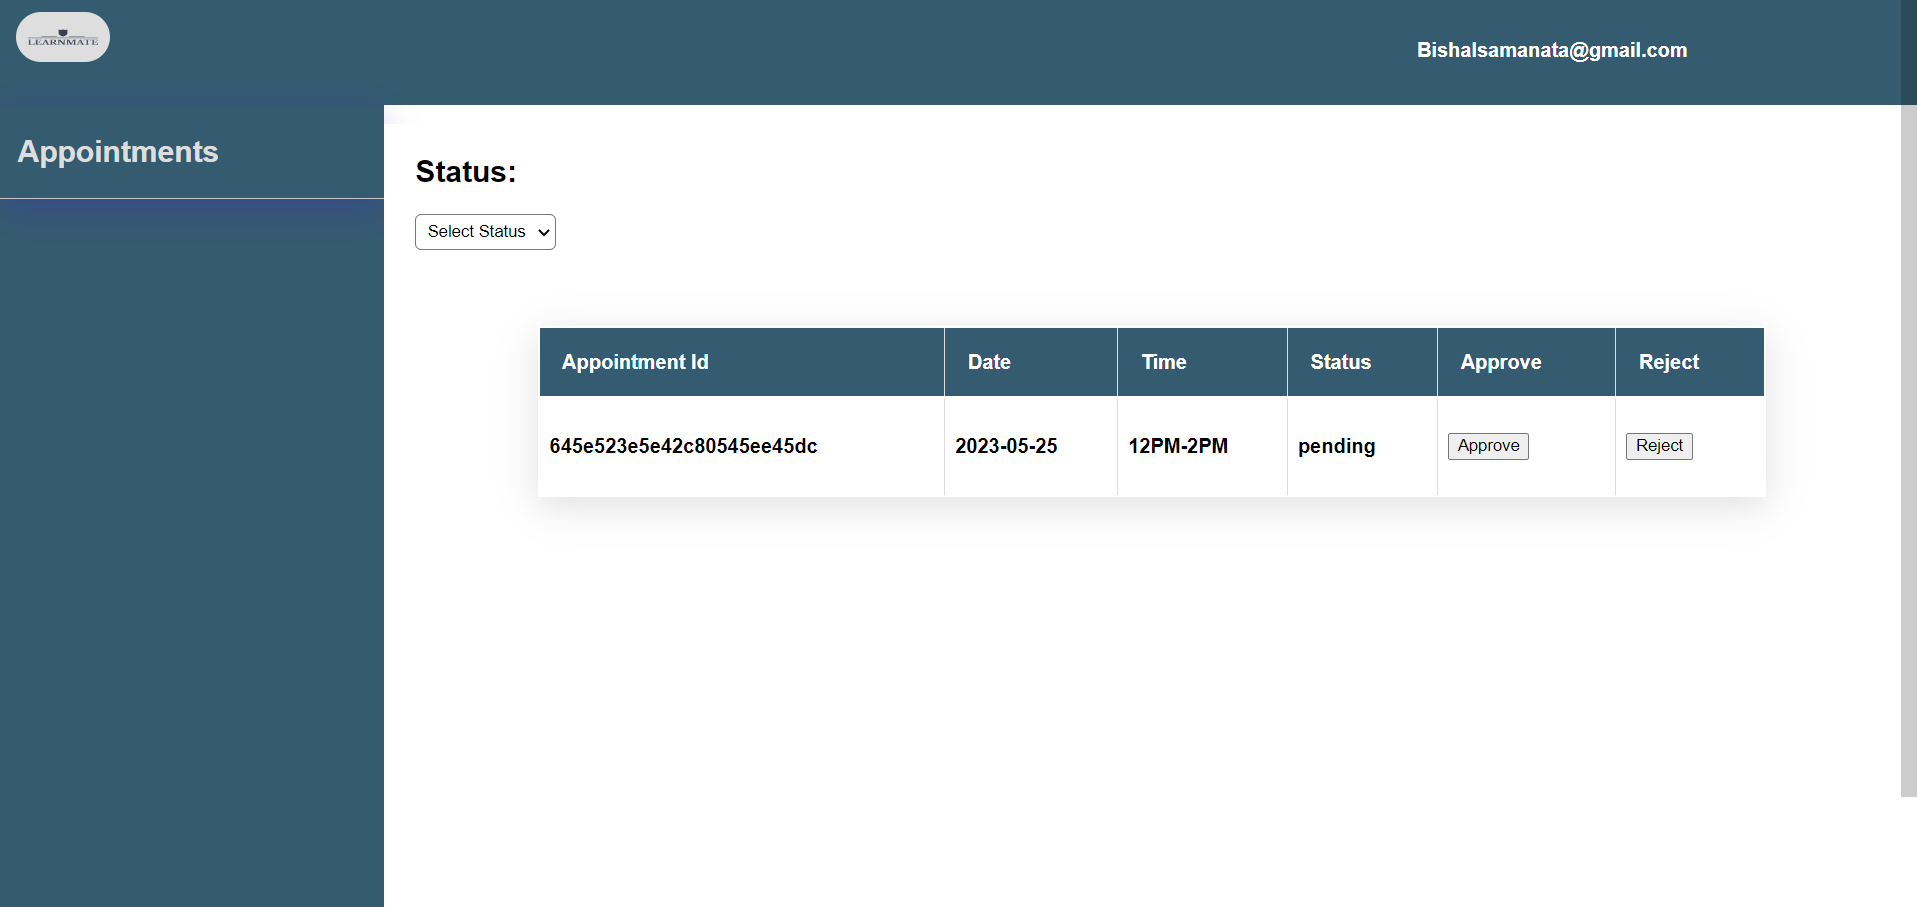The image size is (1917, 907).
Task: Click the Approve column header
Action: click(x=1500, y=361)
